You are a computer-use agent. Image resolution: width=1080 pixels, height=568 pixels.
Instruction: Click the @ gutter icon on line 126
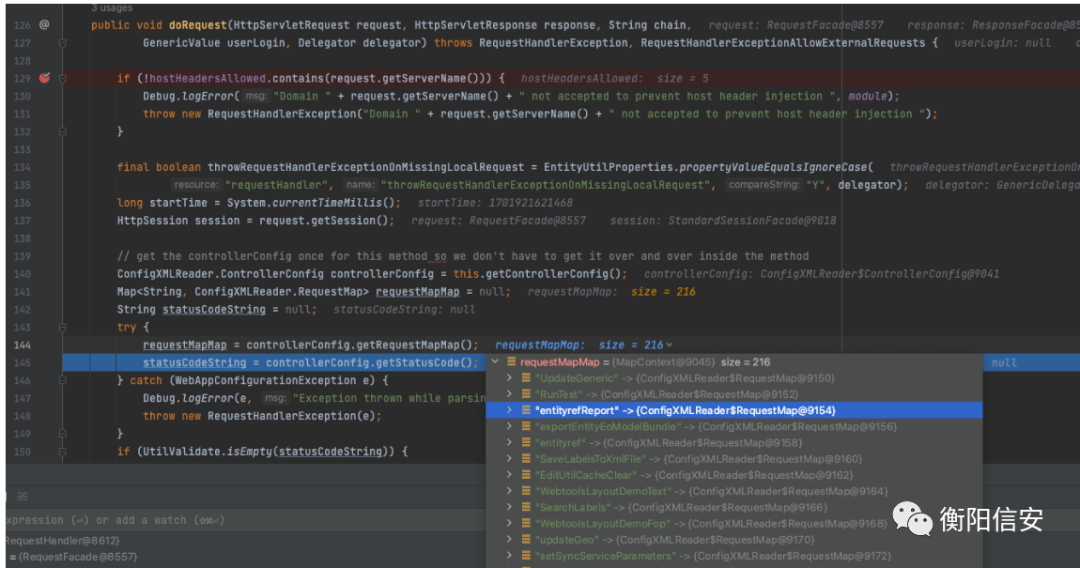pos(44,25)
